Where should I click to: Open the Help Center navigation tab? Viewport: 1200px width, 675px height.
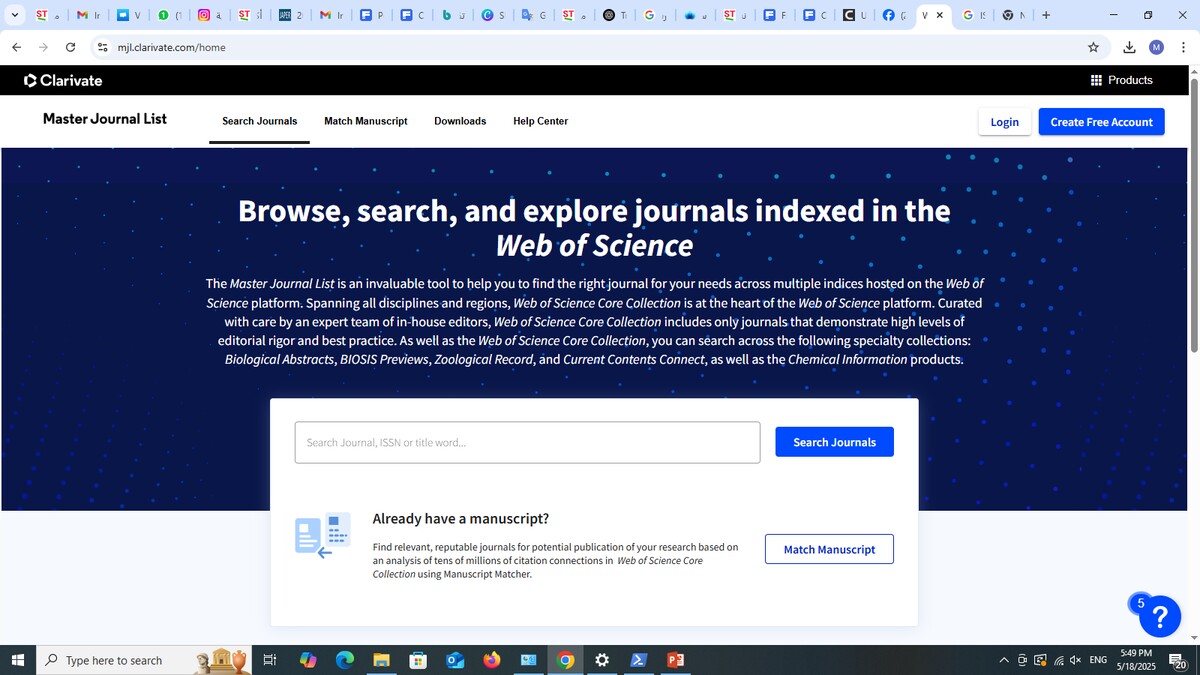click(x=540, y=121)
